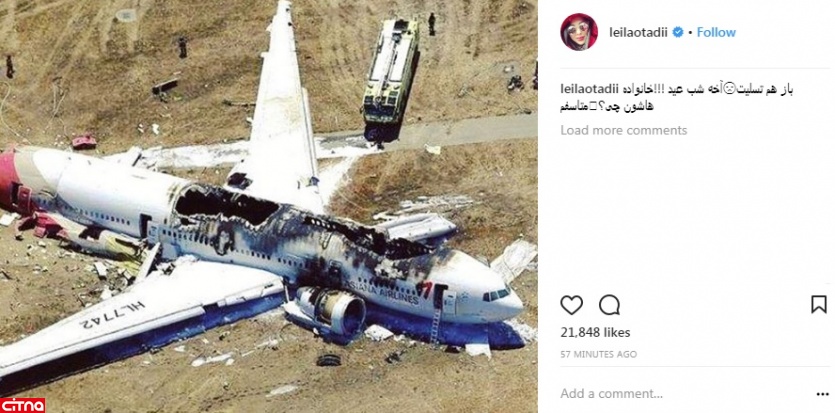Viewport: 835px width, 413px height.
Task: Click the HL7742 marking on the wing
Action: tap(113, 313)
